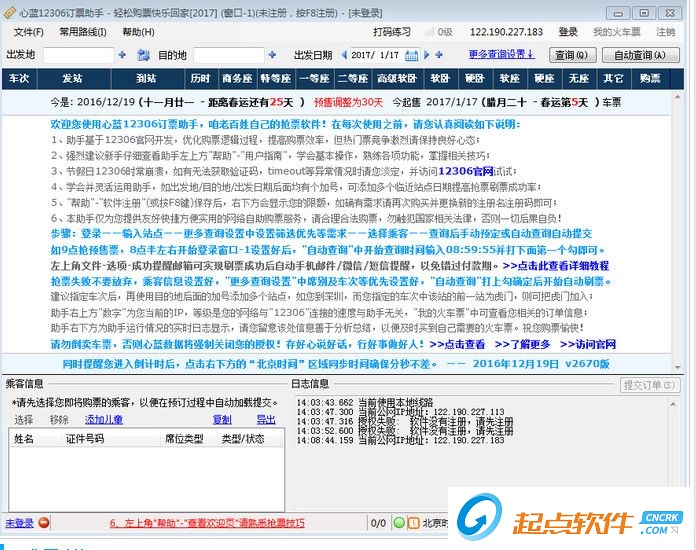Open 我的火车票
Screen dimensions: 696x550
[x=617, y=32]
